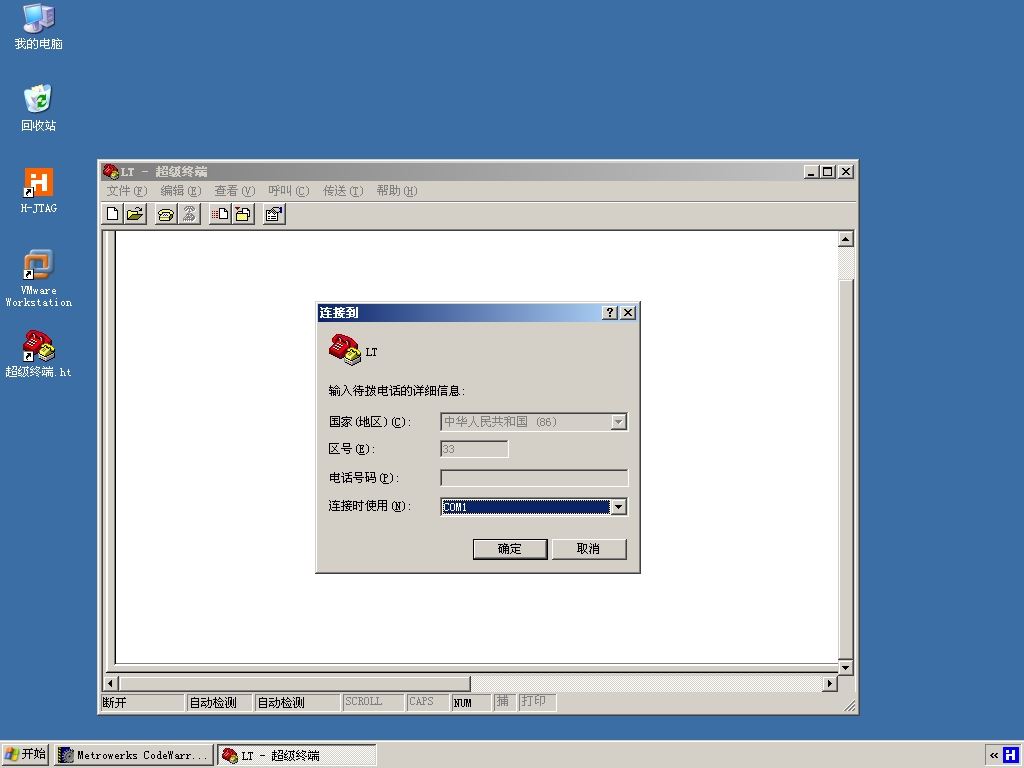Open the 查看(V) menu

pos(234,191)
